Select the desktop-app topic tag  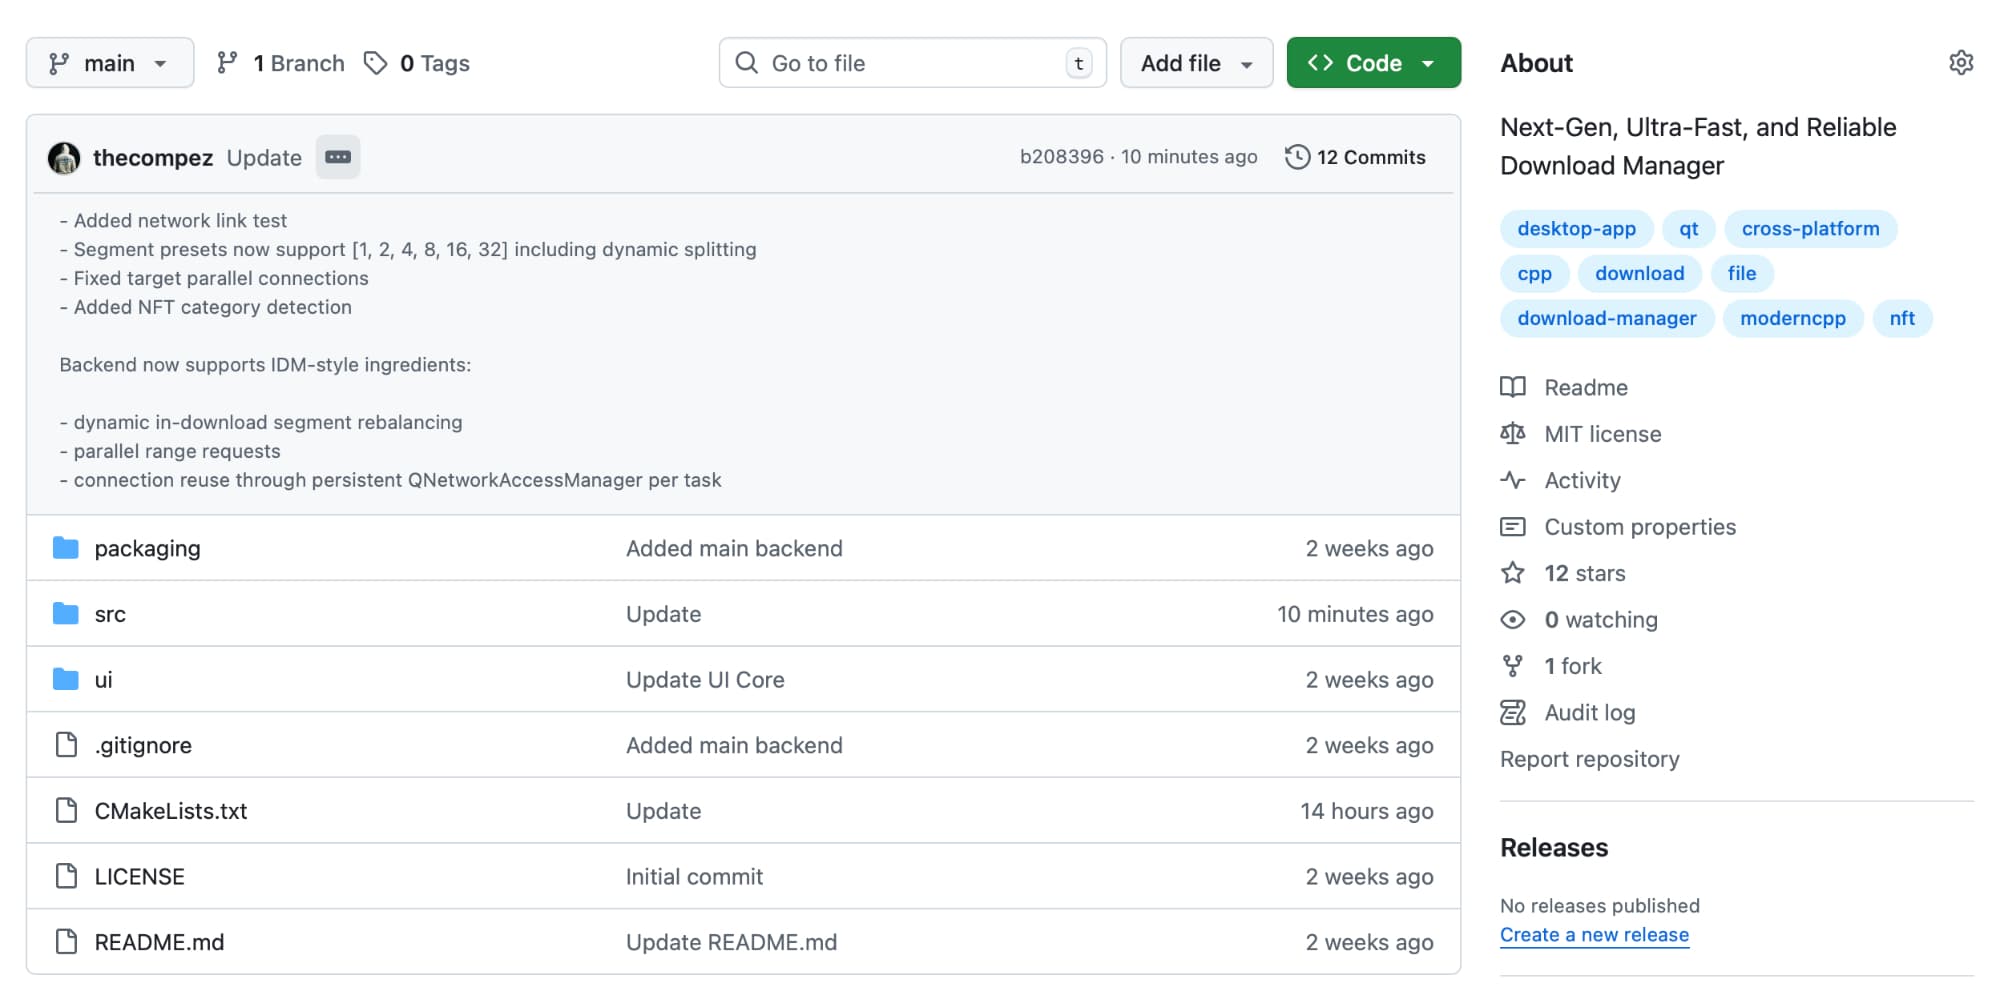(x=1576, y=229)
